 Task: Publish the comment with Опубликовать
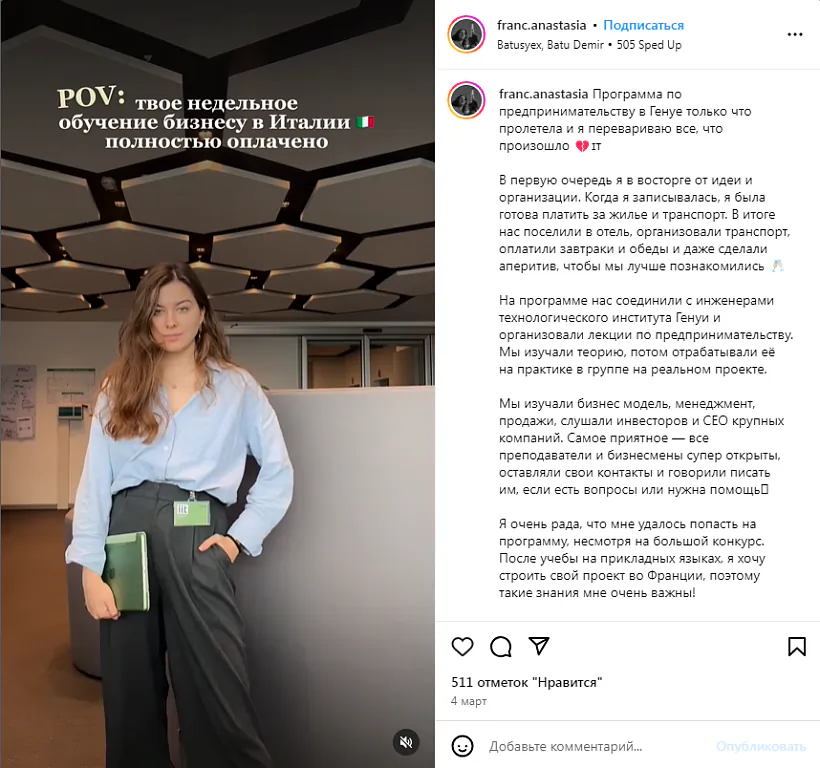click(x=761, y=747)
